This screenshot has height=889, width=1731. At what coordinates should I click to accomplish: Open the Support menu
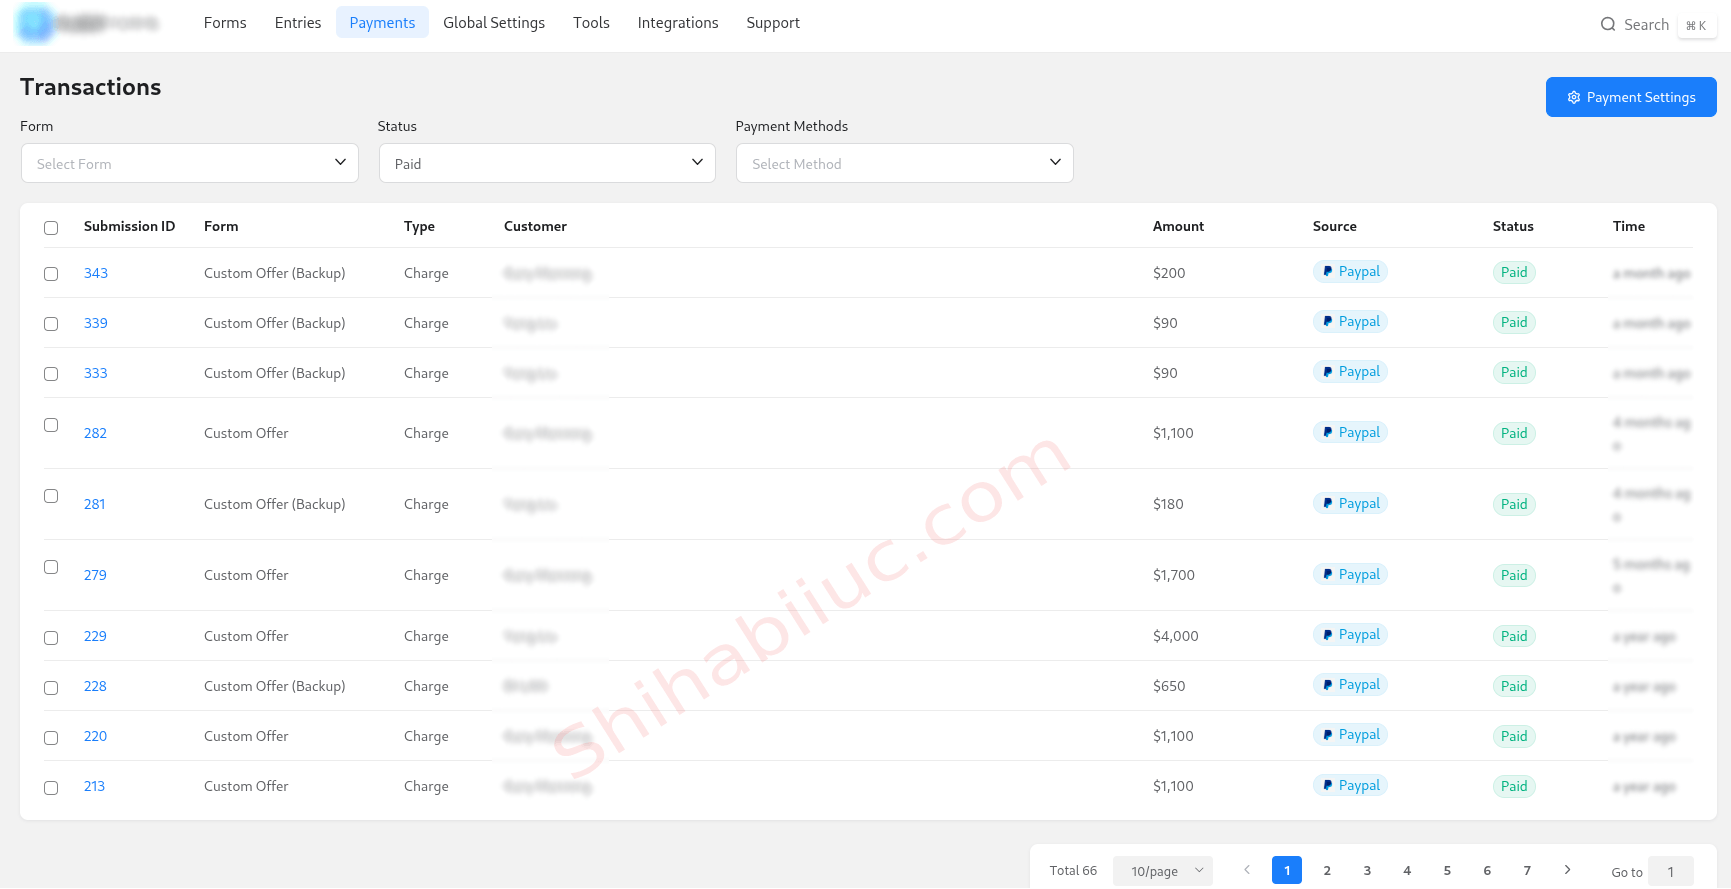point(773,22)
